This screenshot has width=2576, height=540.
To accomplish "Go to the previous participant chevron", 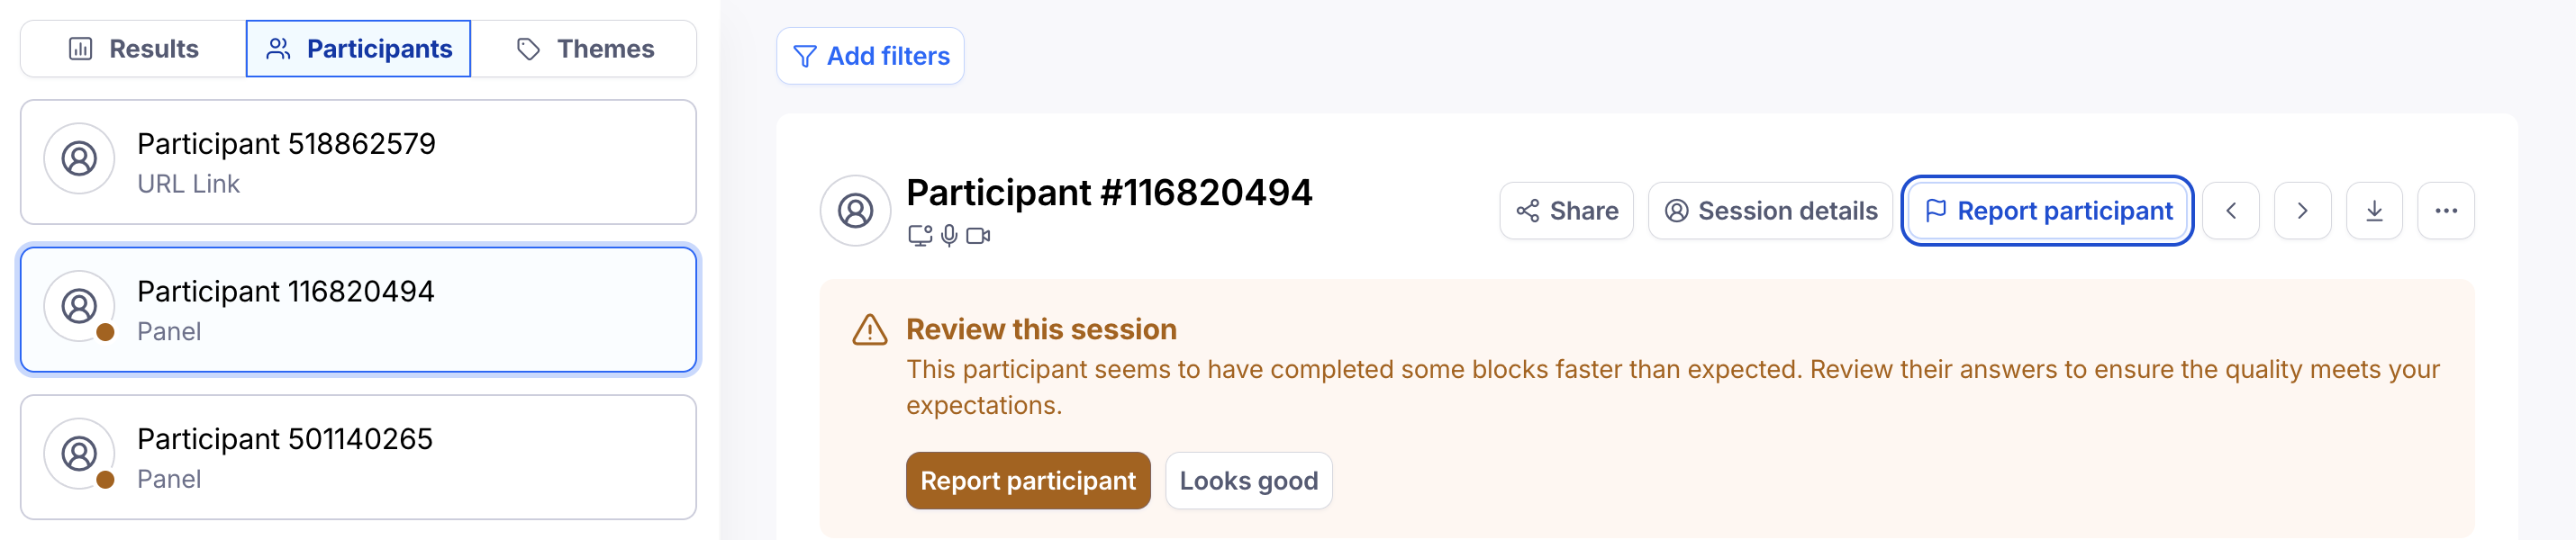I will coord(2230,211).
